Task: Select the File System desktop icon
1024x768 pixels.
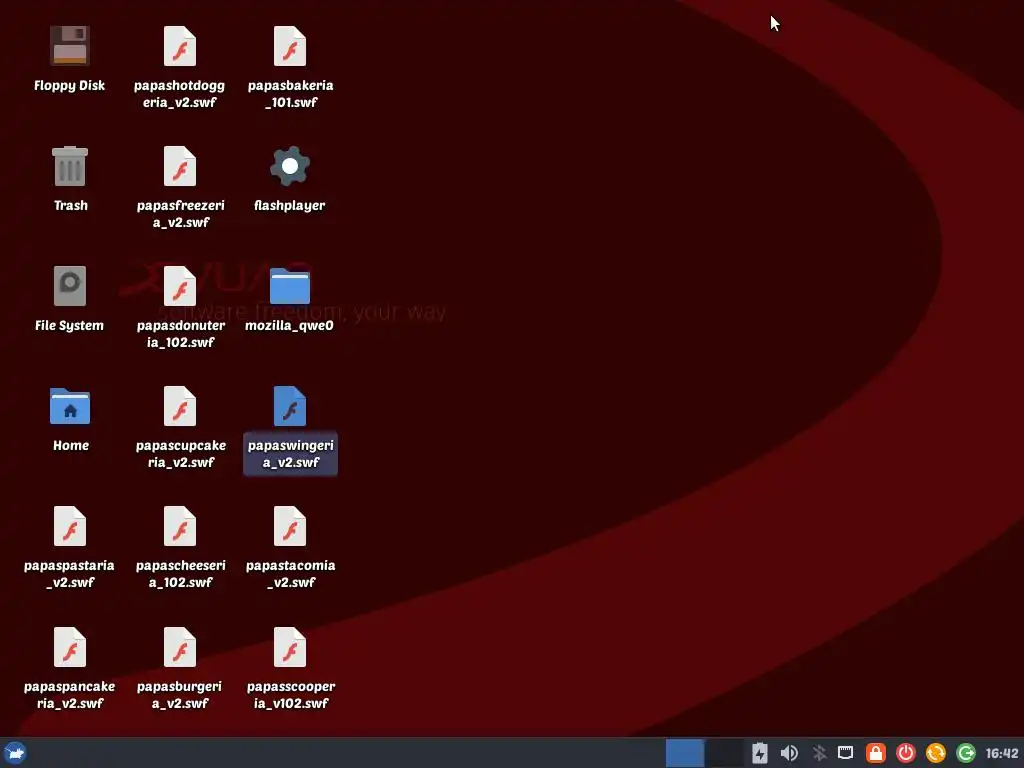Action: [70, 286]
